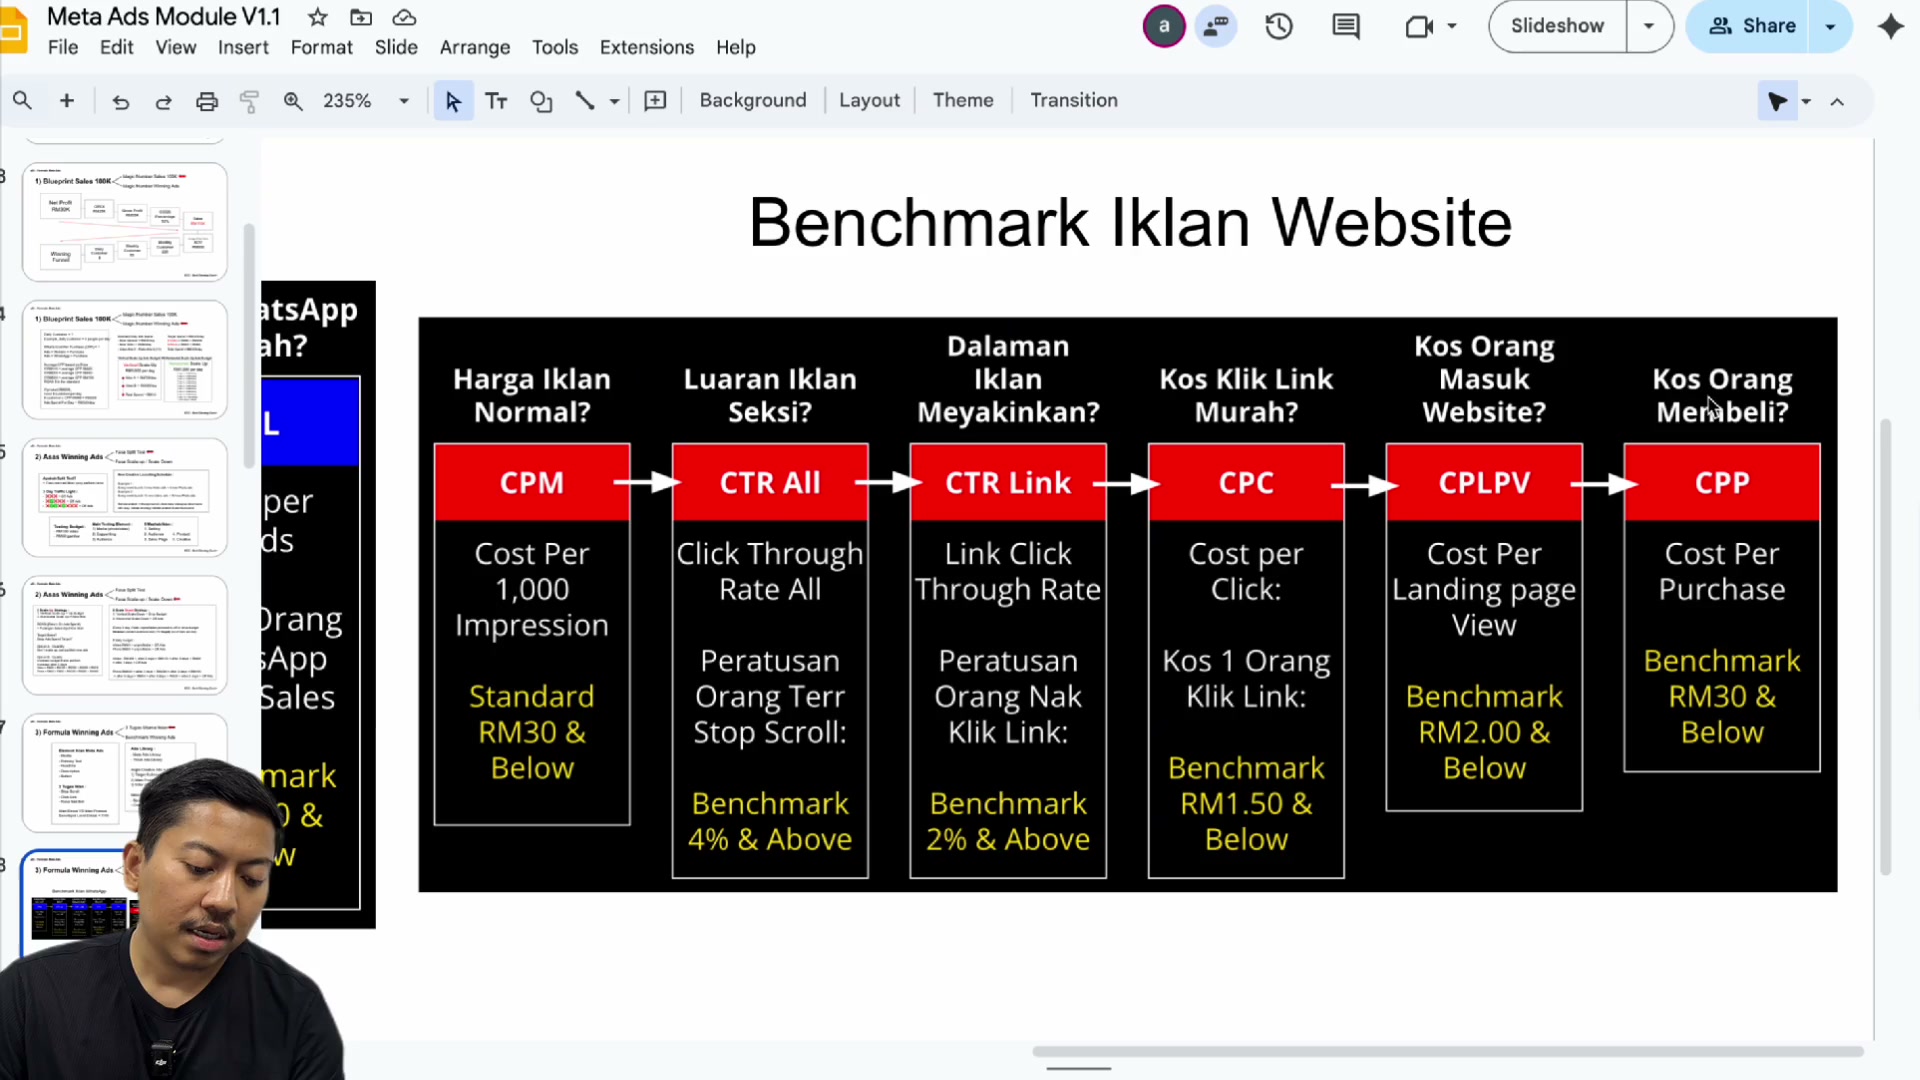Redo the last action
Screen dimensions: 1920x1080
coord(163,101)
